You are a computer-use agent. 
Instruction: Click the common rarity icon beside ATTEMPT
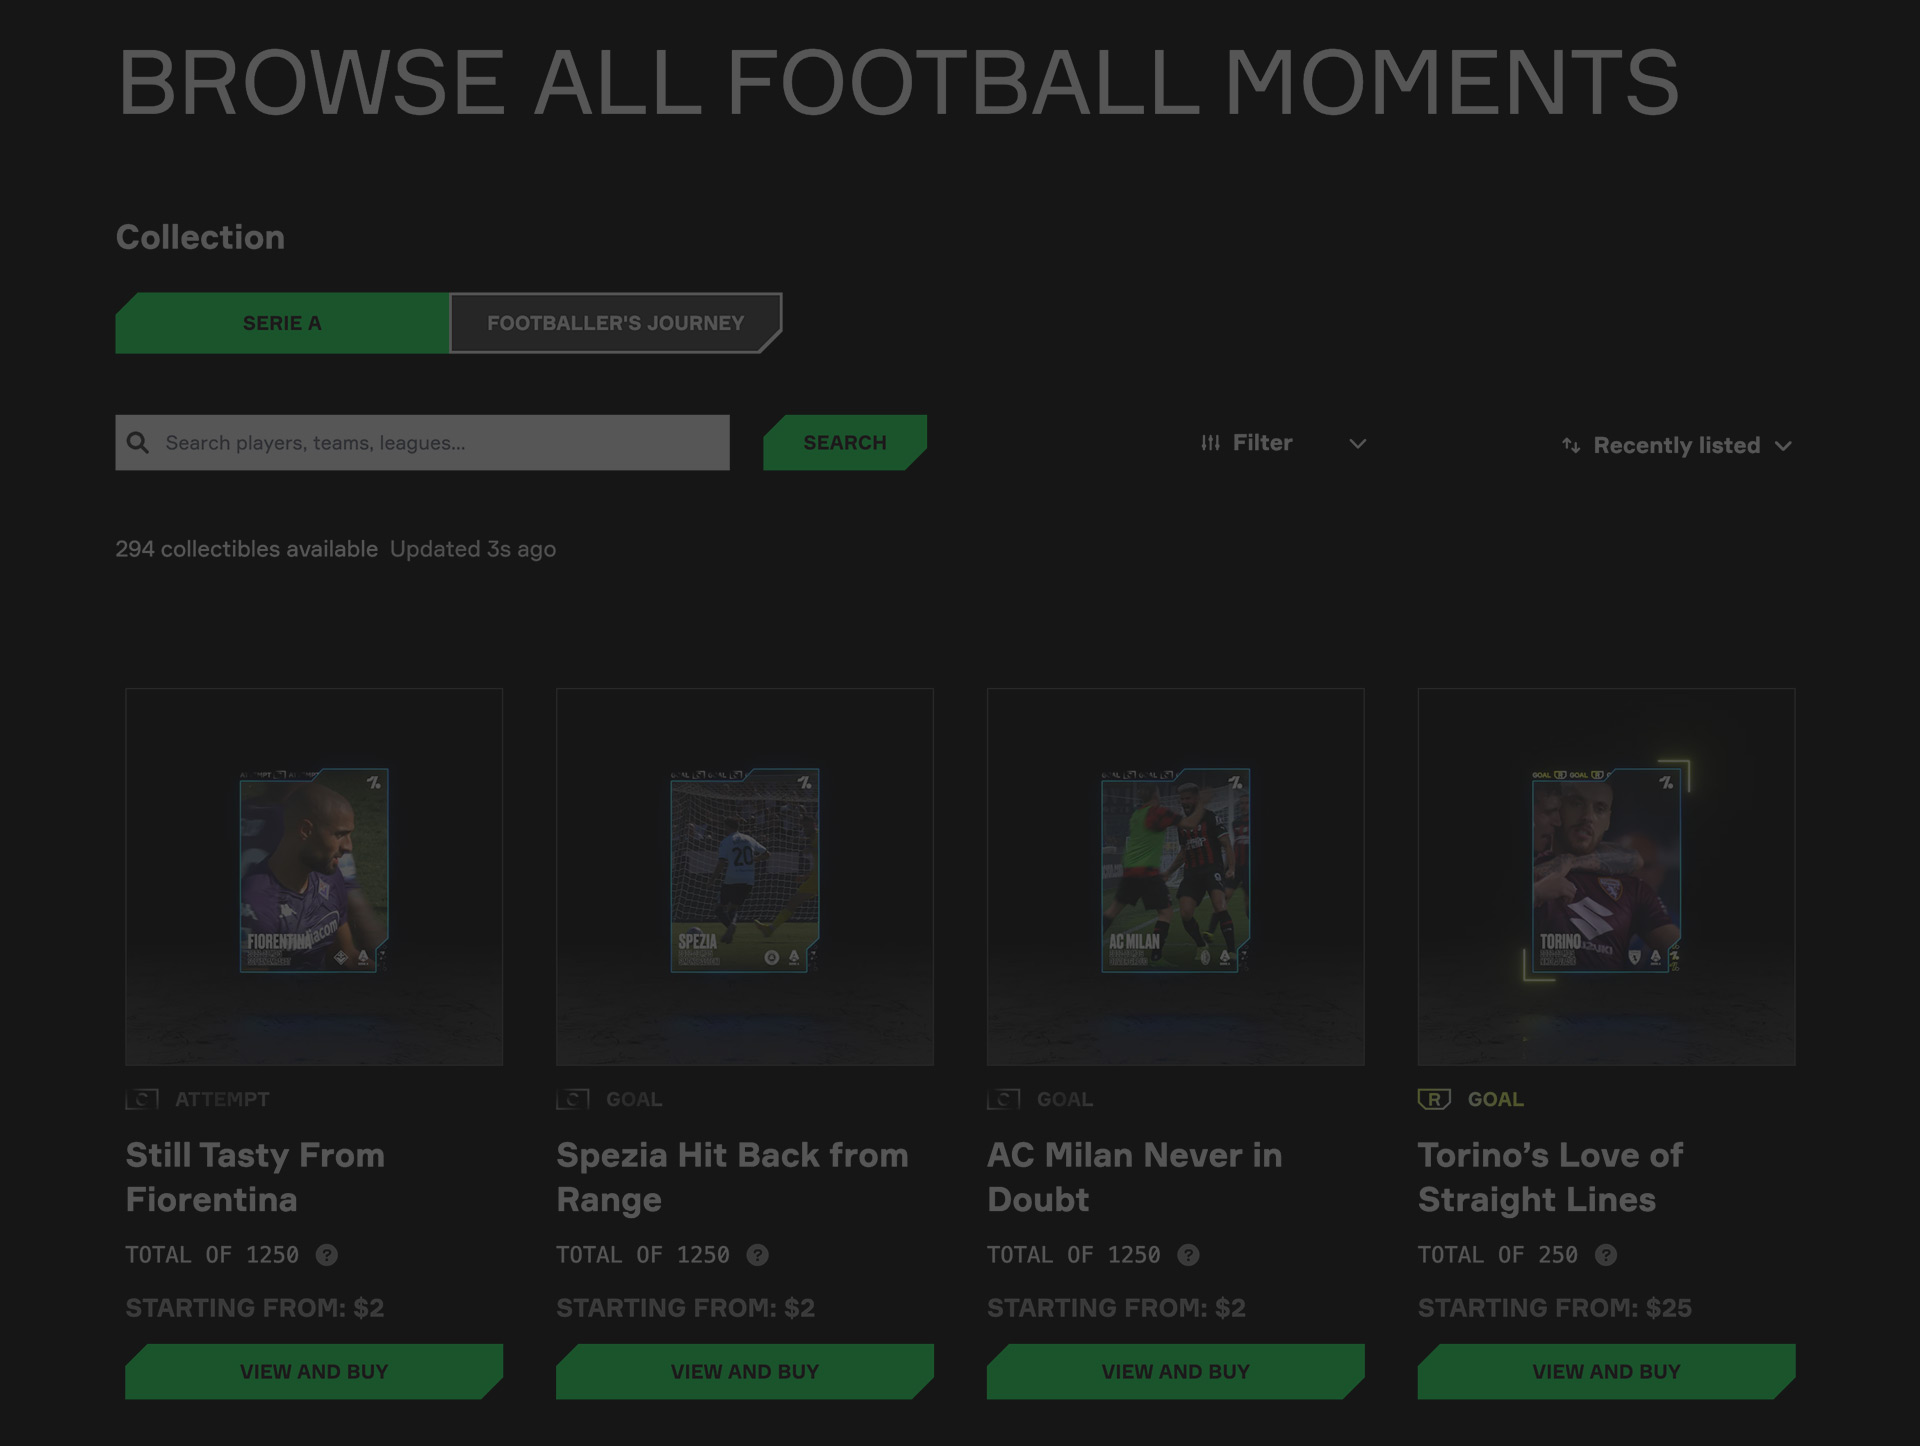coord(142,1099)
